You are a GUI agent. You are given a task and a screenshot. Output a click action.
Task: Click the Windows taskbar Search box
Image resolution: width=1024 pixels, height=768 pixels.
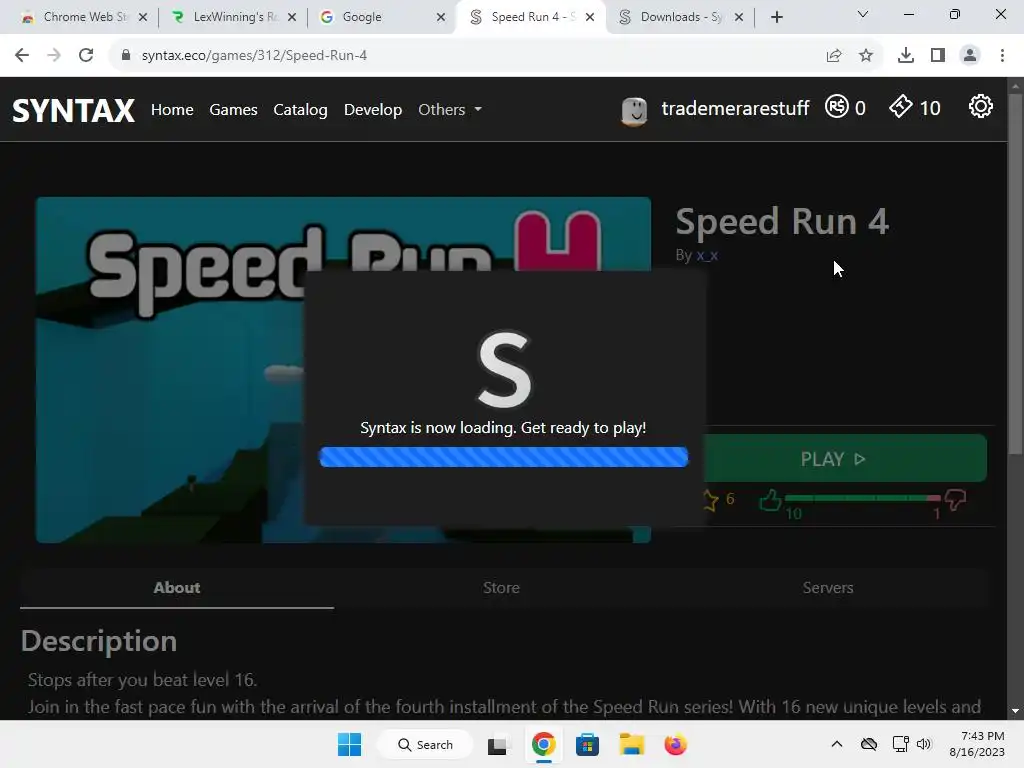tap(426, 744)
